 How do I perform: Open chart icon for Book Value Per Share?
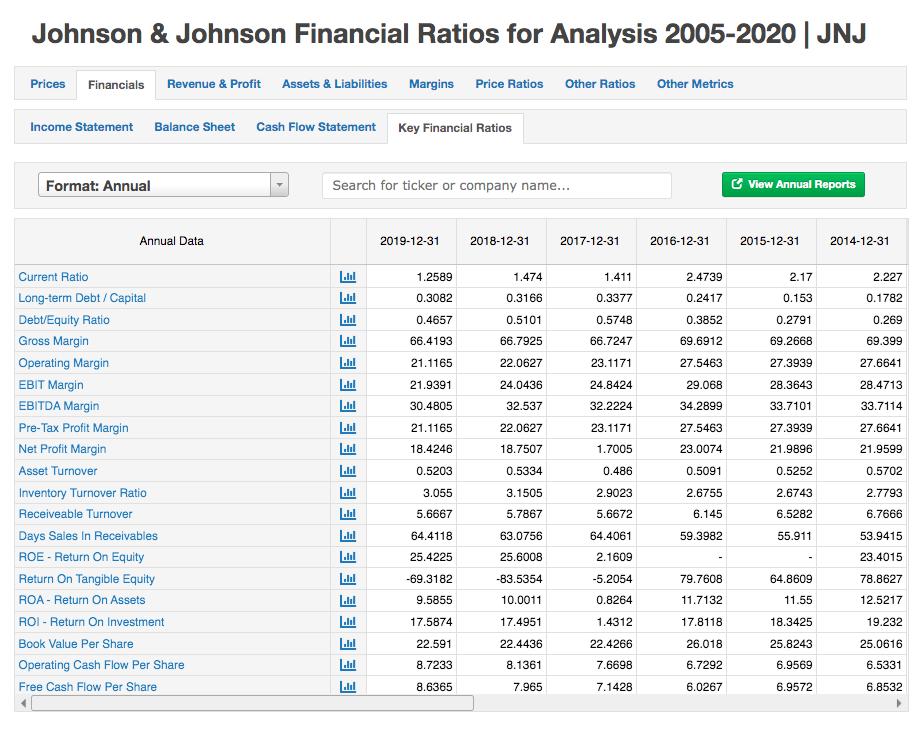[x=348, y=644]
